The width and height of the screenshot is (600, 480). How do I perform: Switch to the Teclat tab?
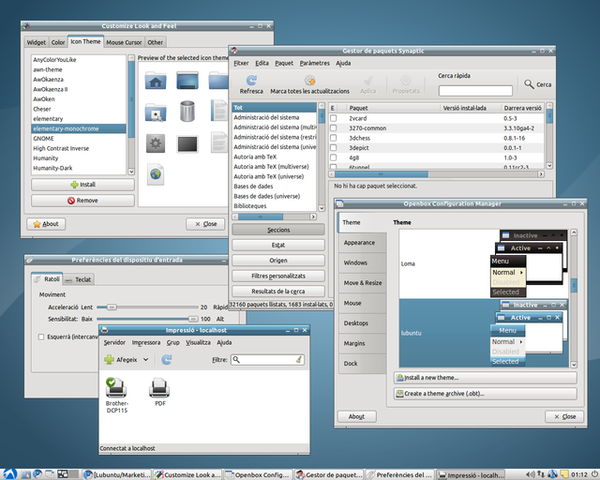point(80,280)
